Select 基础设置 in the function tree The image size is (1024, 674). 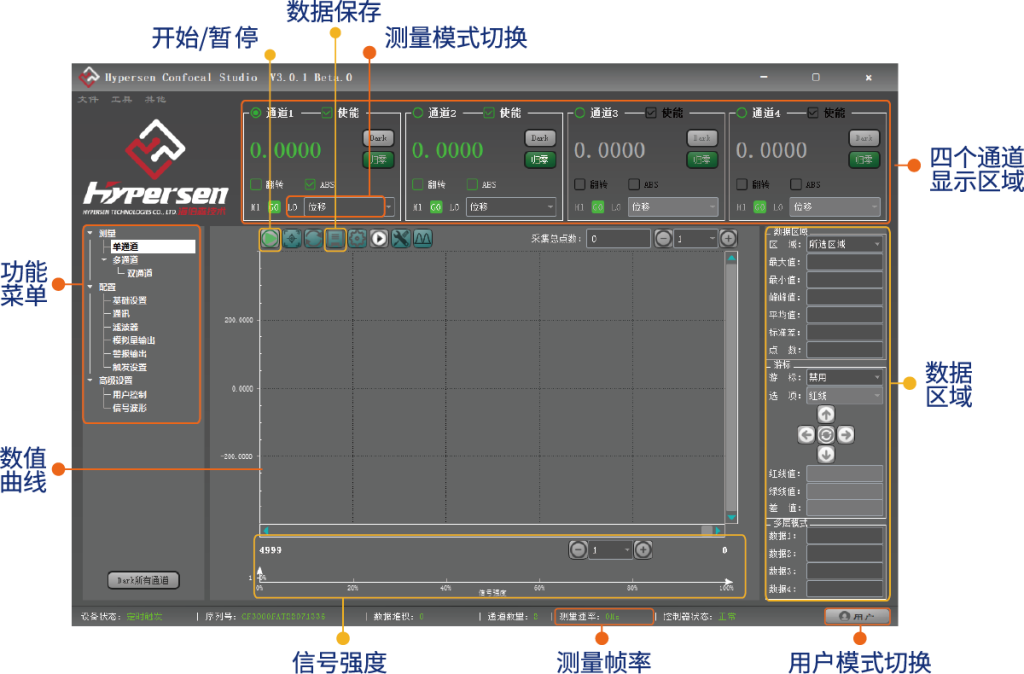[129, 300]
